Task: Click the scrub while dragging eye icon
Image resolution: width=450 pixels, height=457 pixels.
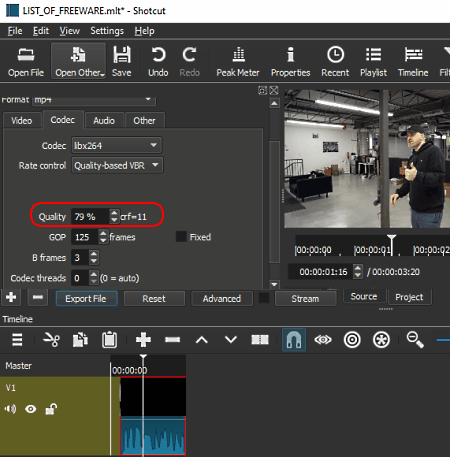Action: (x=323, y=340)
